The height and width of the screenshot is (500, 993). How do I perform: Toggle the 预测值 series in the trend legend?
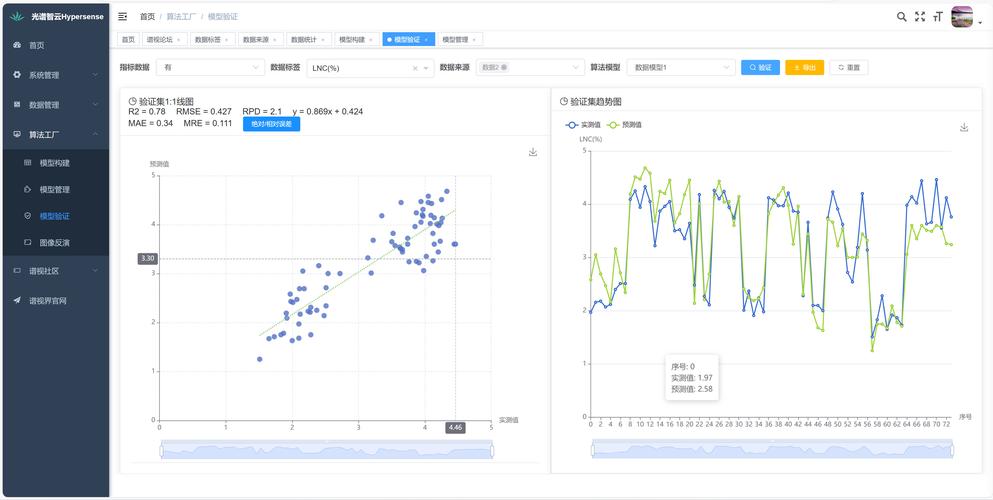pyautogui.click(x=624, y=125)
